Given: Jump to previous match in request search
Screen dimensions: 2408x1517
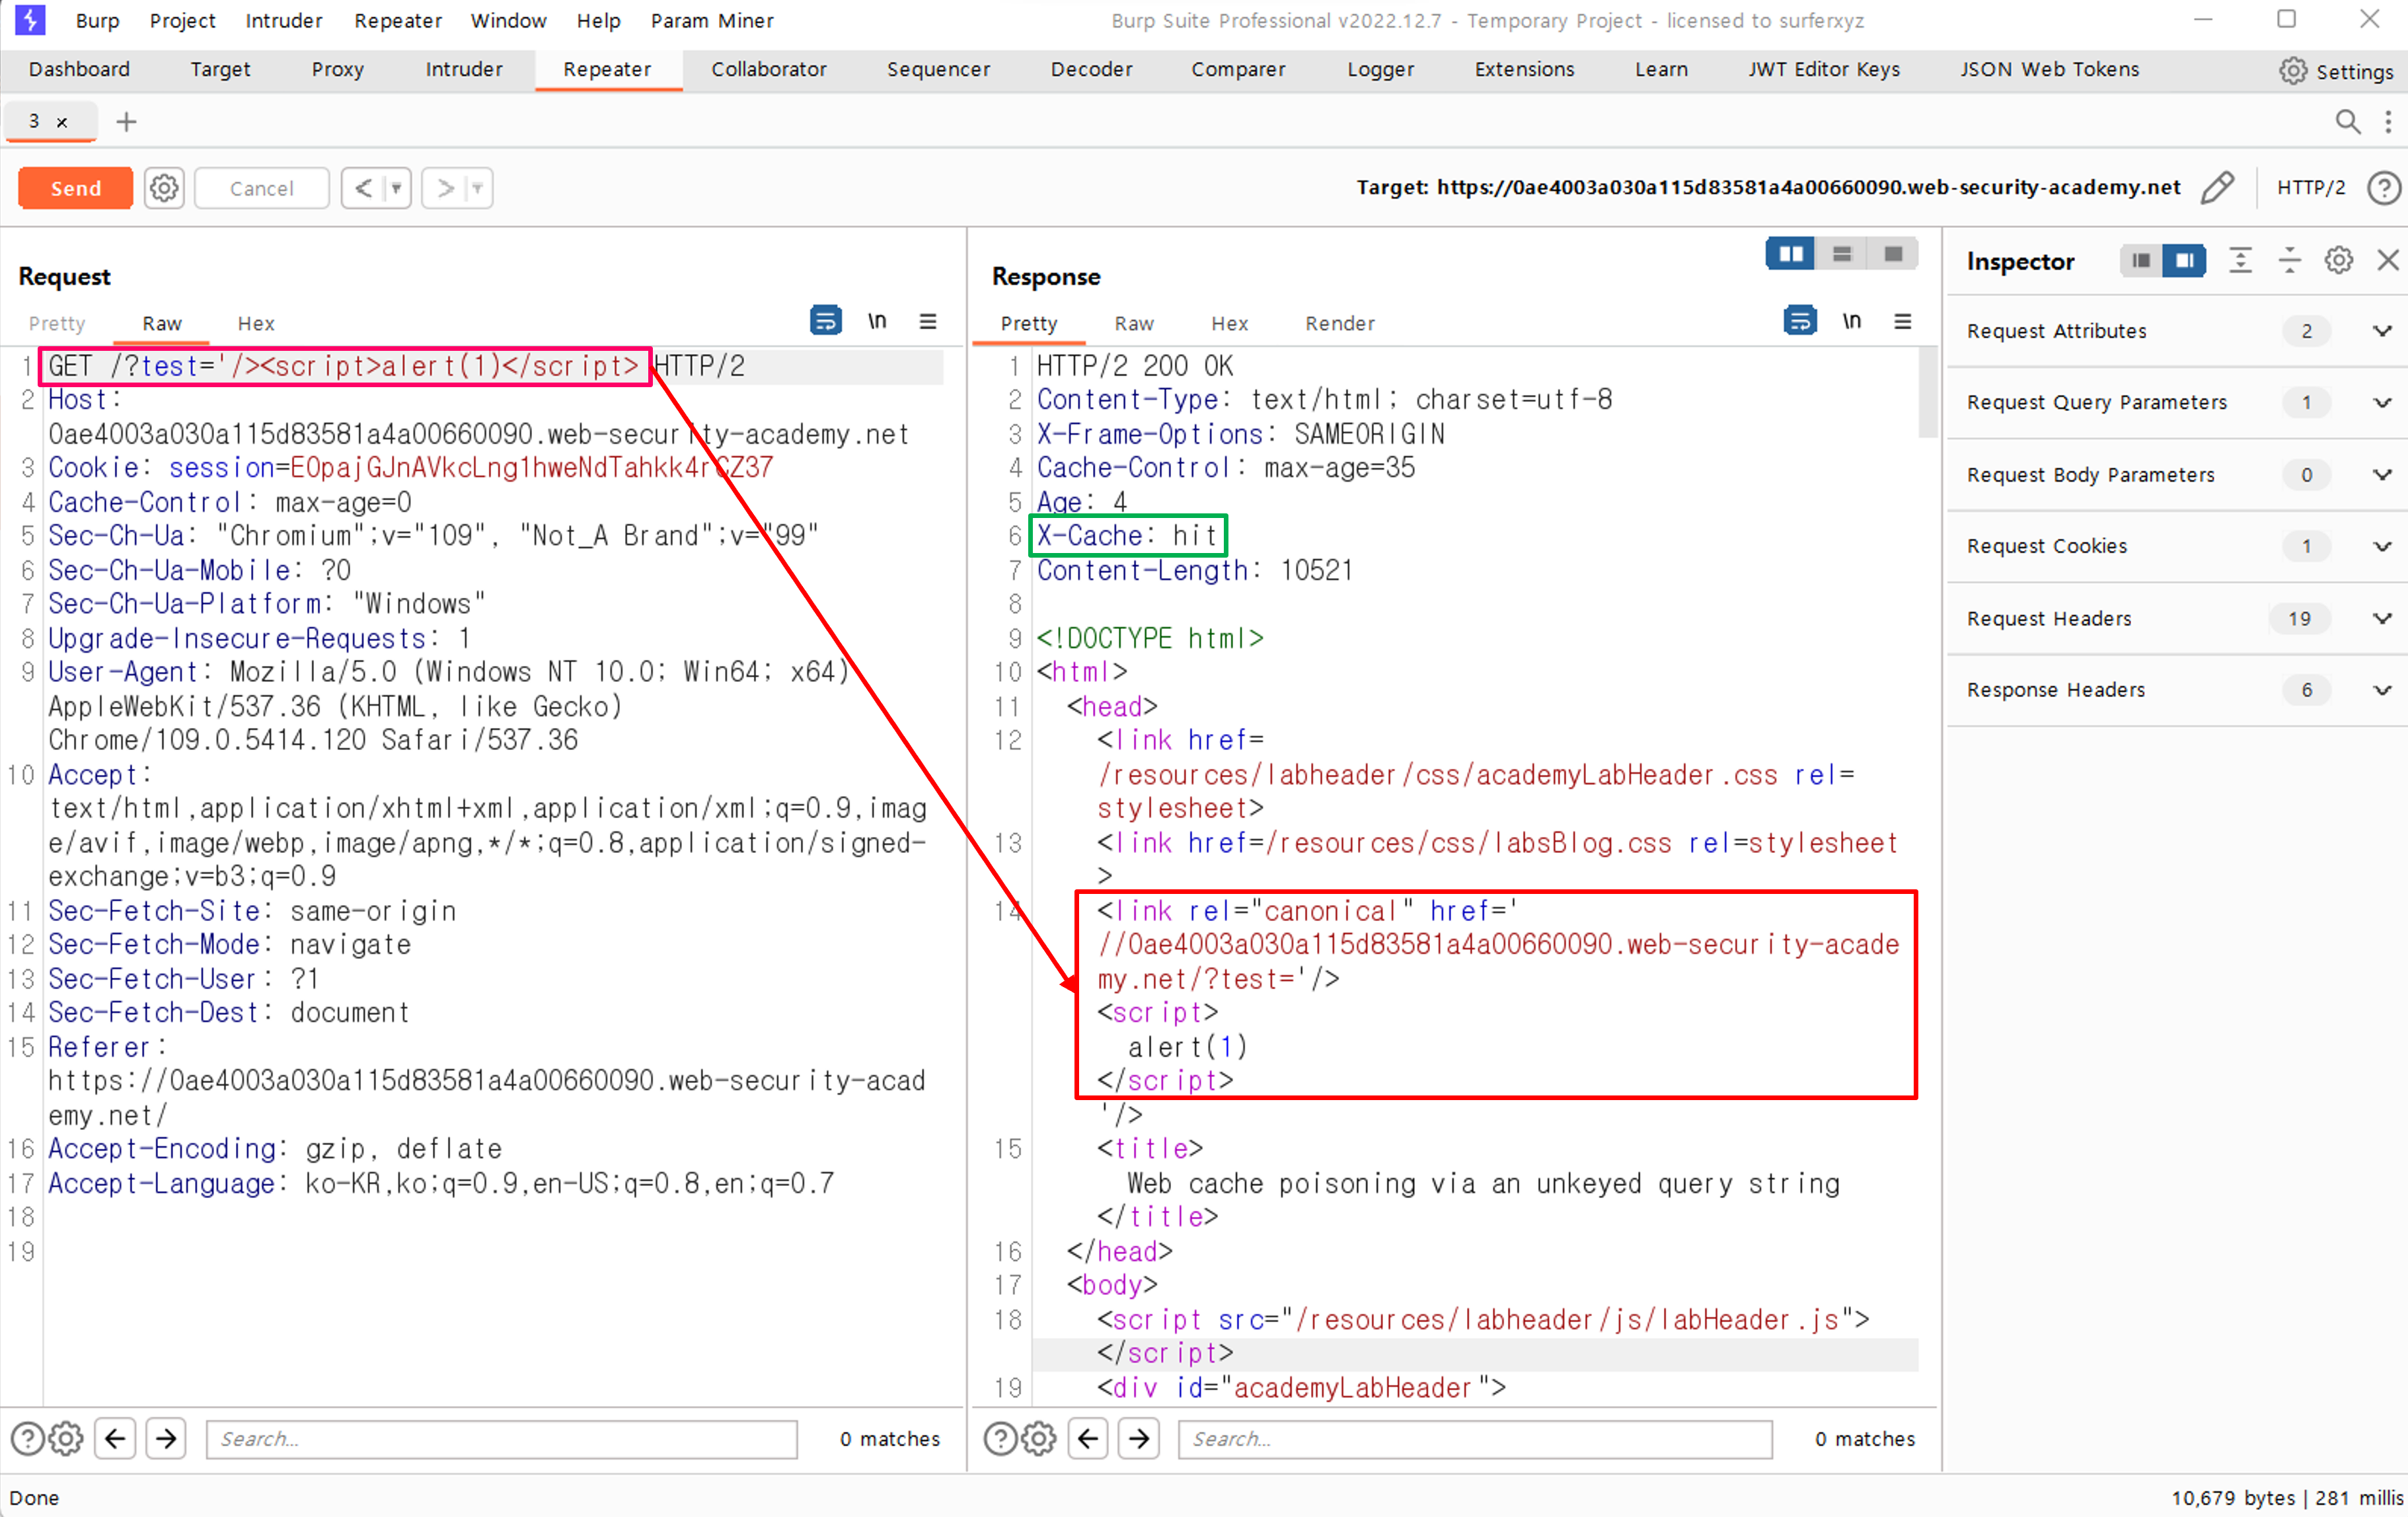Looking at the screenshot, I should pos(115,1439).
